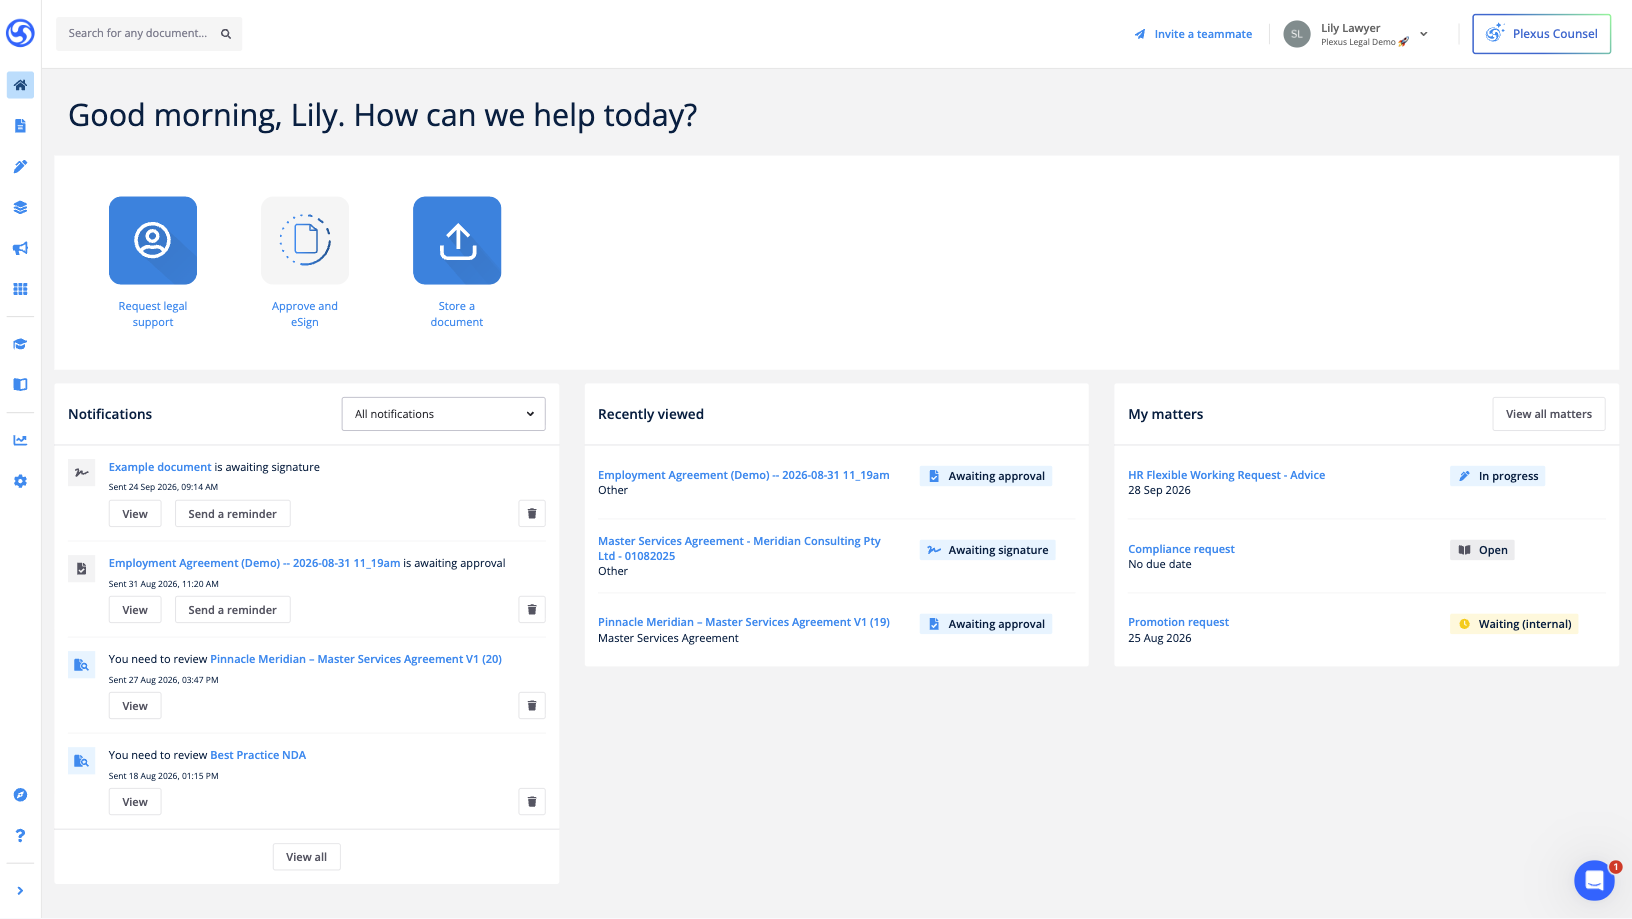Open the chat widget bubble
Viewport: 1632px width, 919px height.
tap(1594, 880)
